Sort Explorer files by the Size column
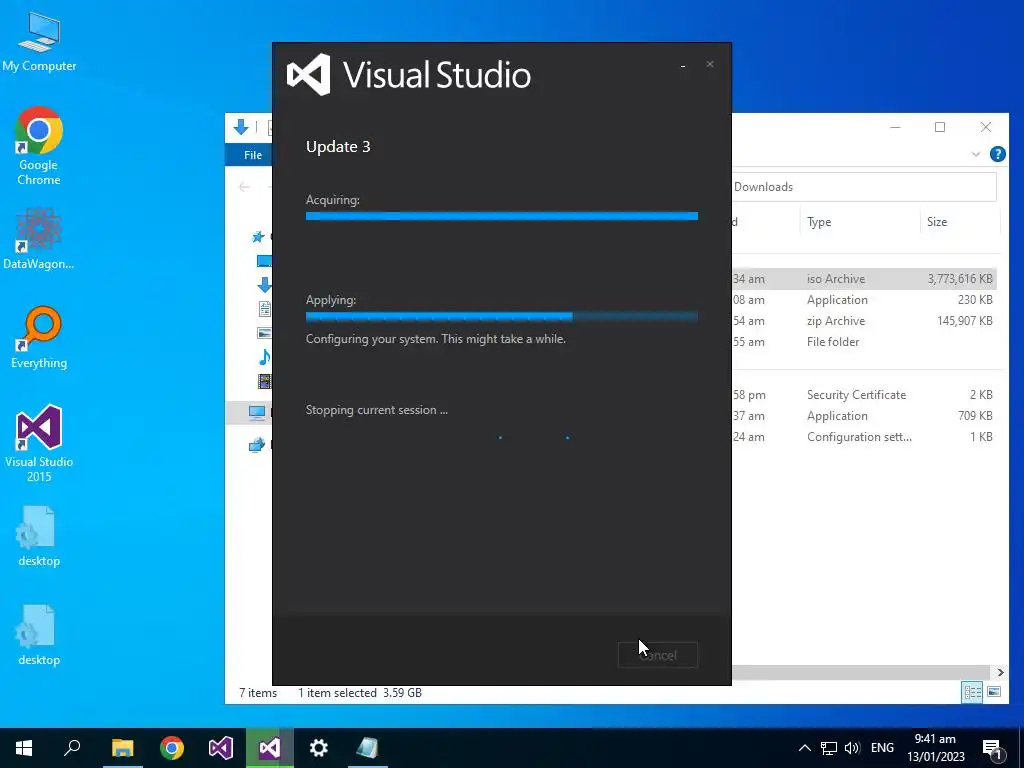 (959, 222)
